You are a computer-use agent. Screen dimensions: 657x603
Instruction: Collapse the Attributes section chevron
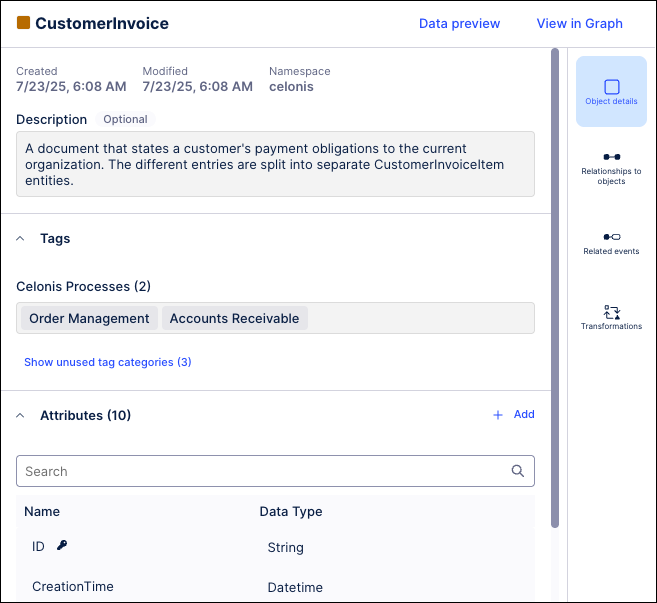click(x=21, y=415)
